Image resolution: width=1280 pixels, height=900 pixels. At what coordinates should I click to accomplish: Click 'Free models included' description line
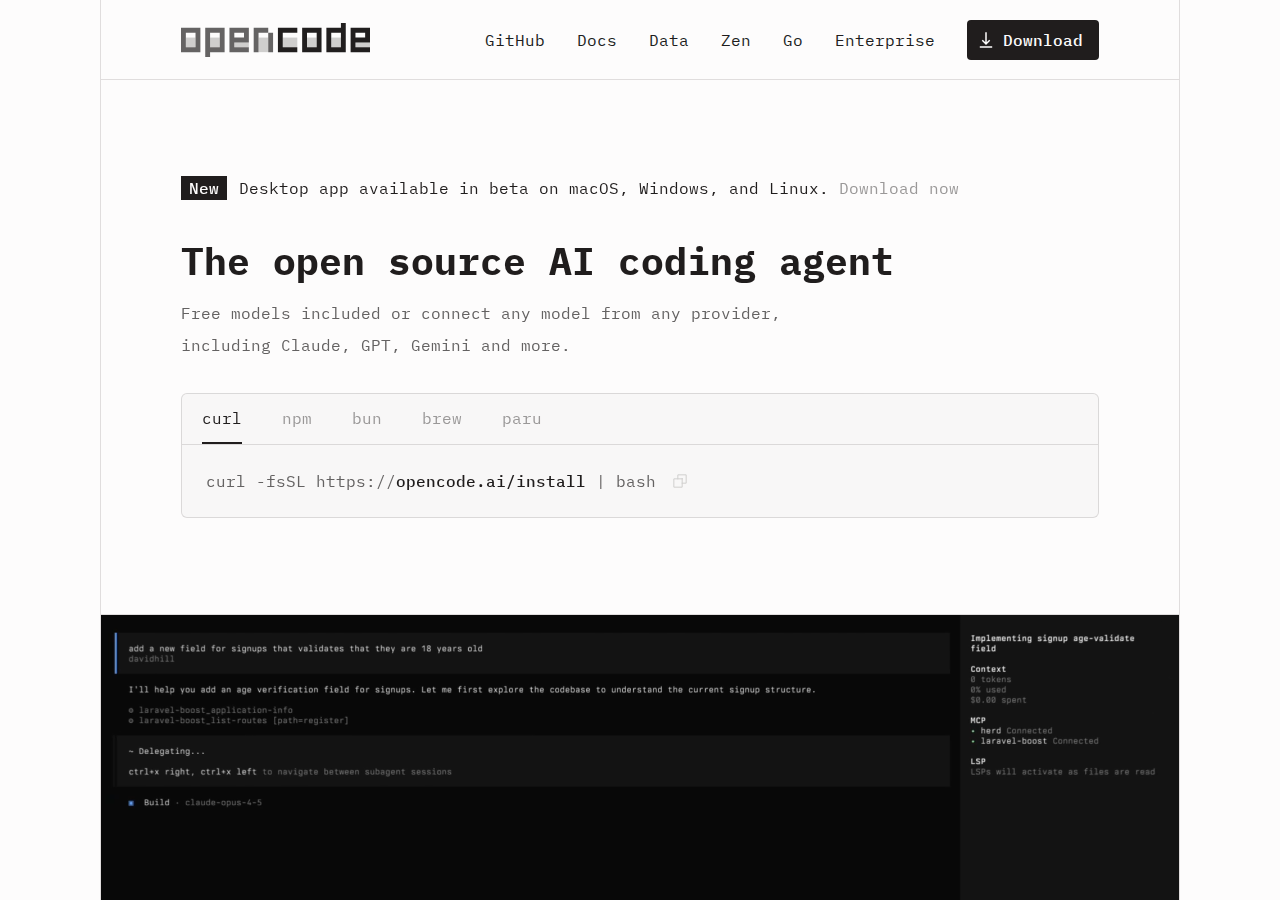481,314
